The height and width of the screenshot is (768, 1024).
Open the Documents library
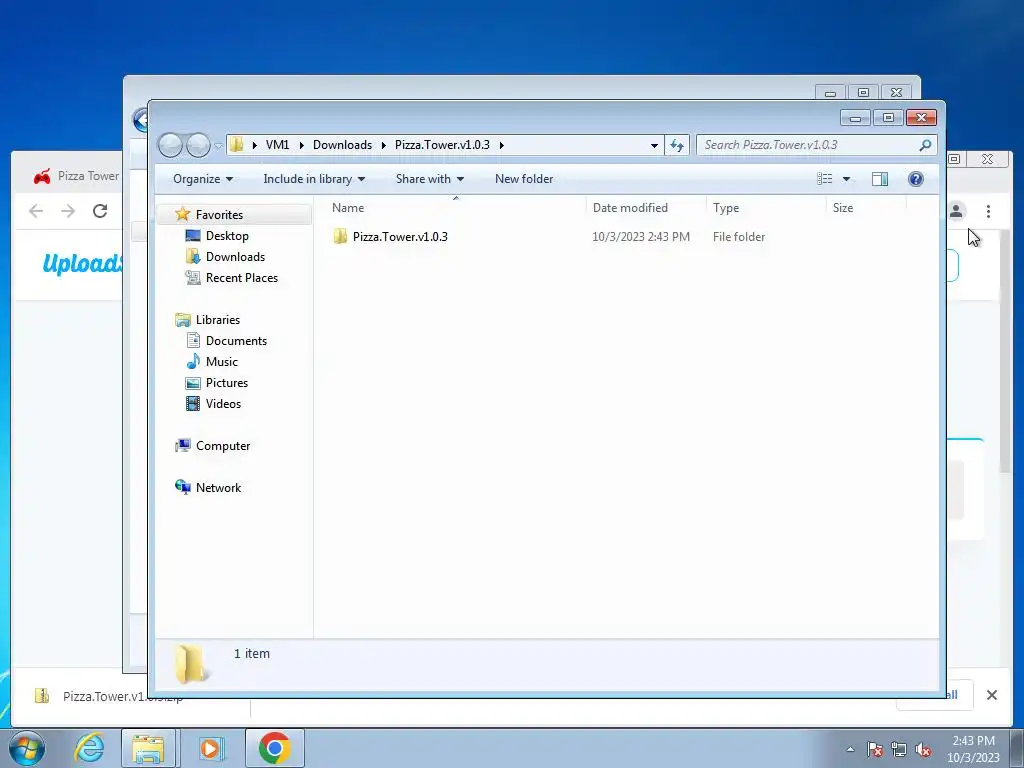click(x=236, y=341)
